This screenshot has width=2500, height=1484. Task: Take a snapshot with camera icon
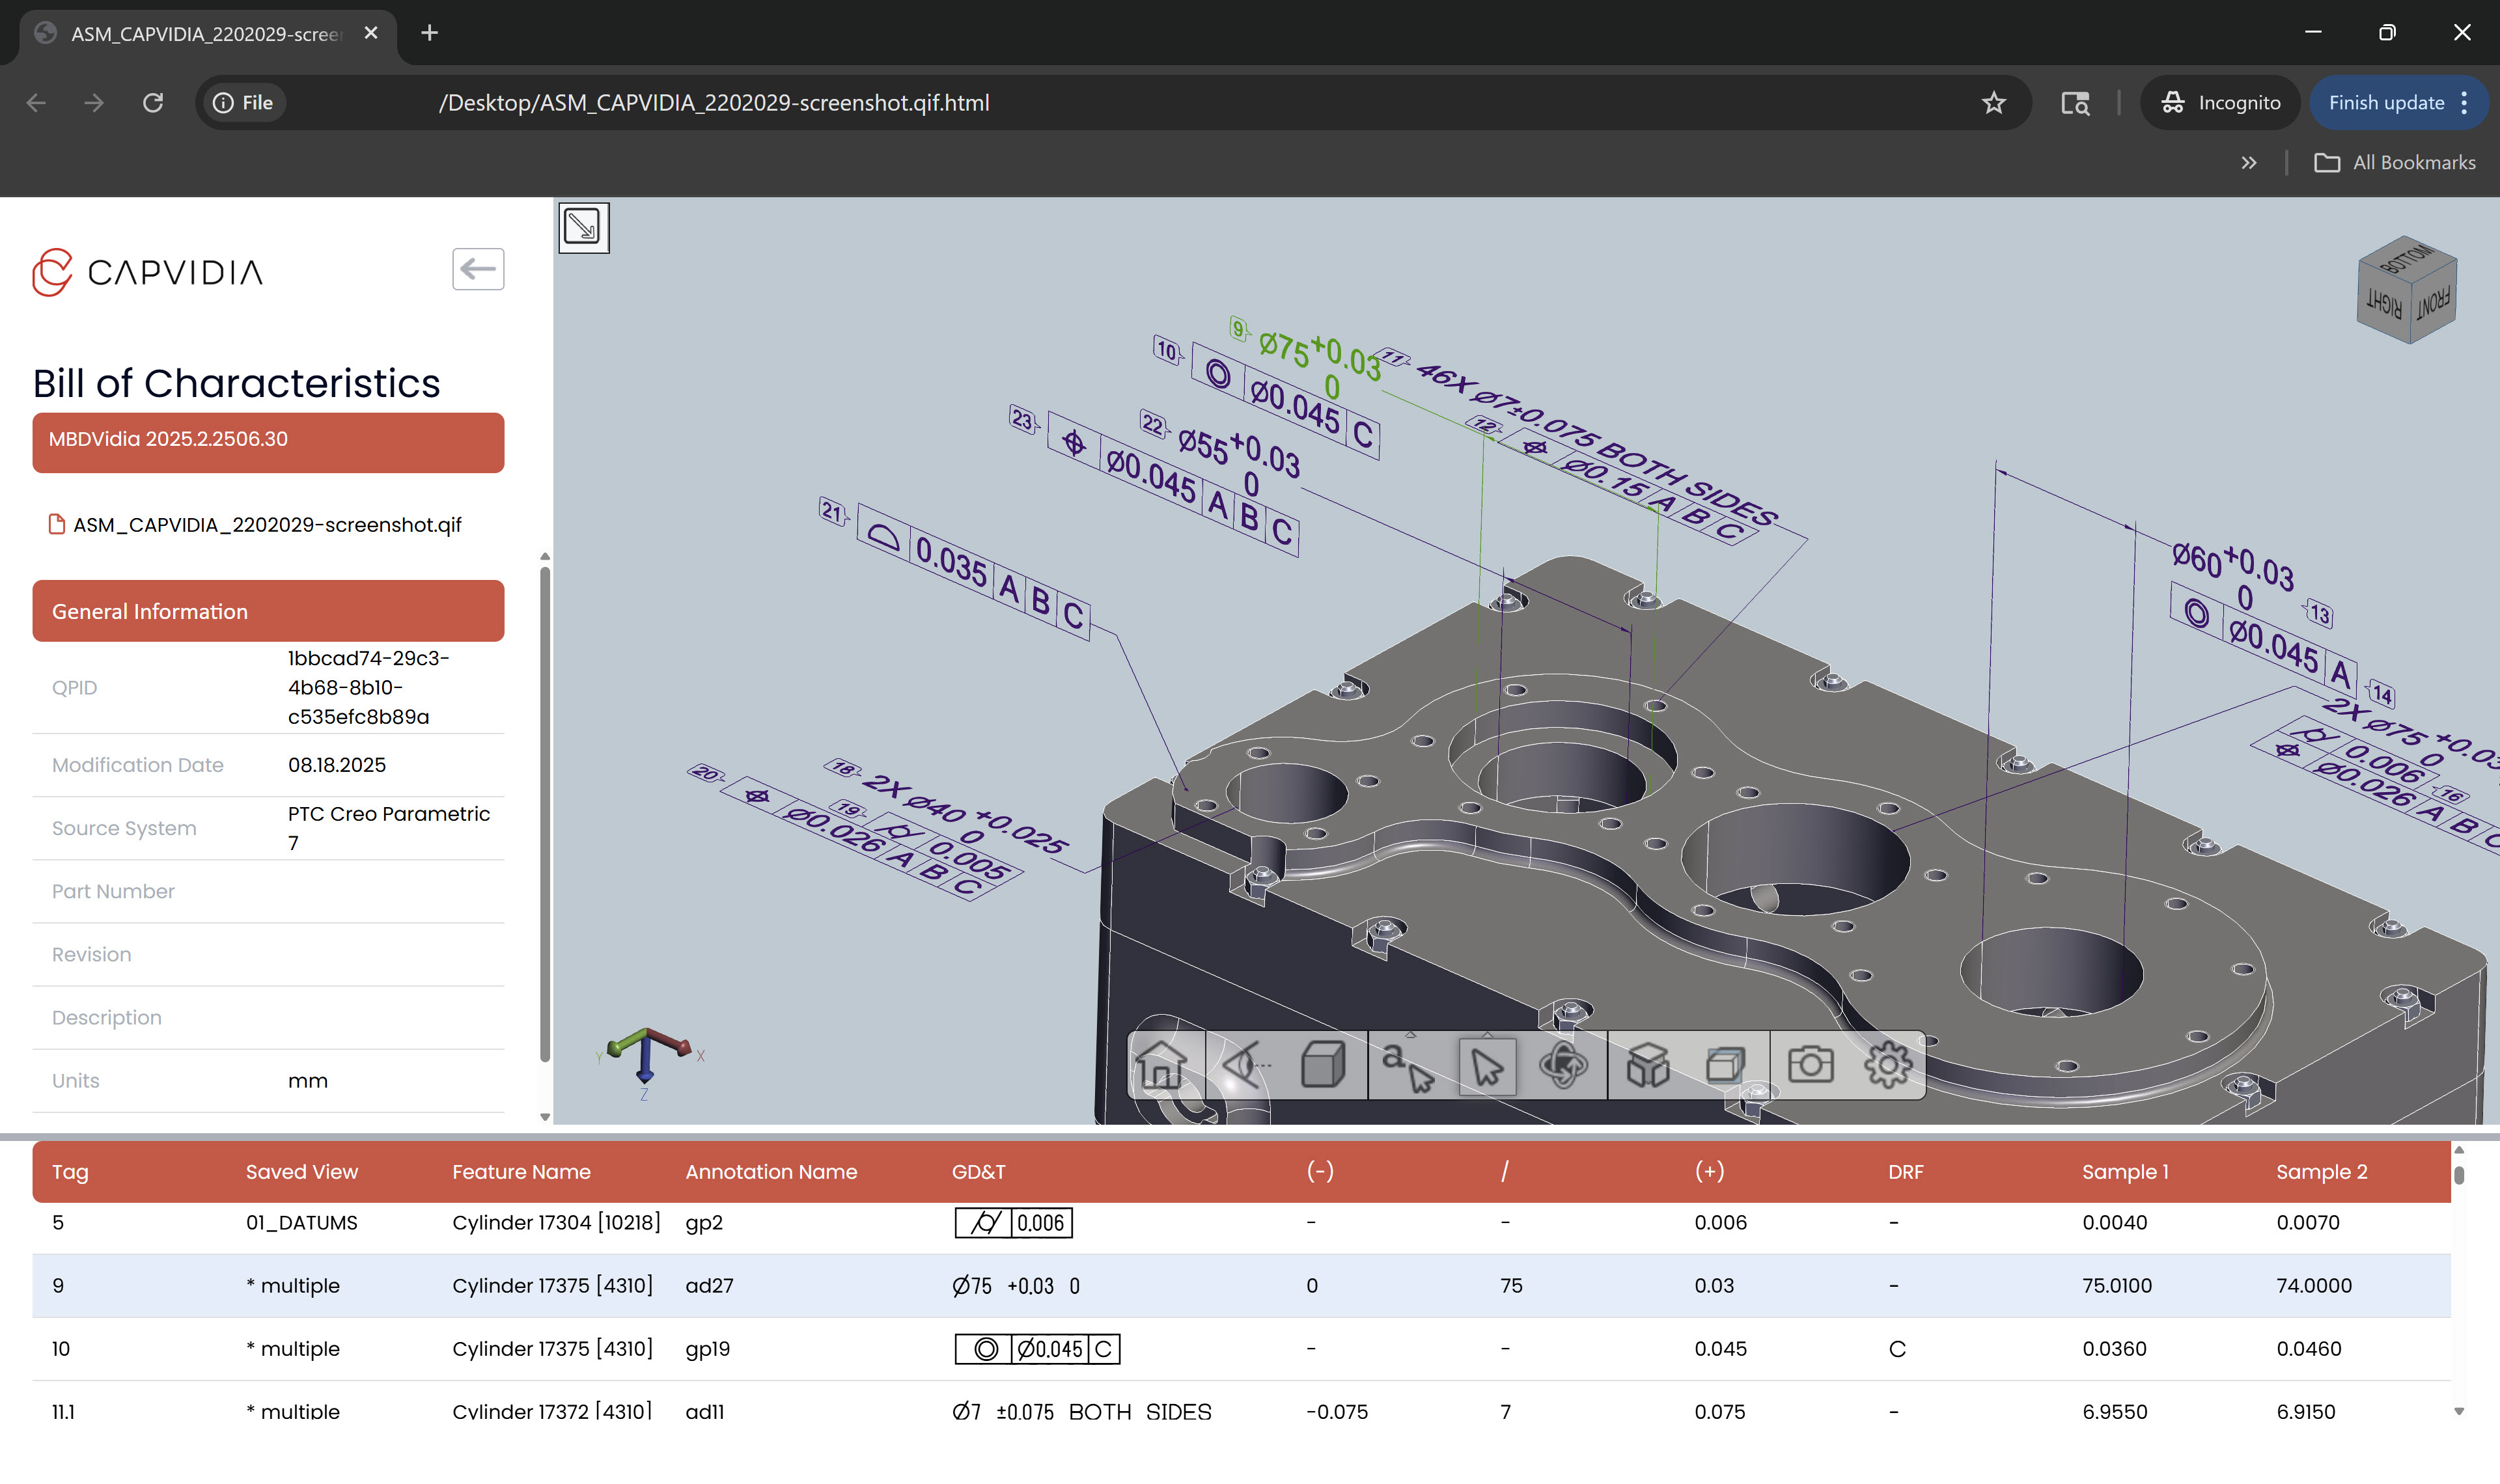point(1810,1065)
